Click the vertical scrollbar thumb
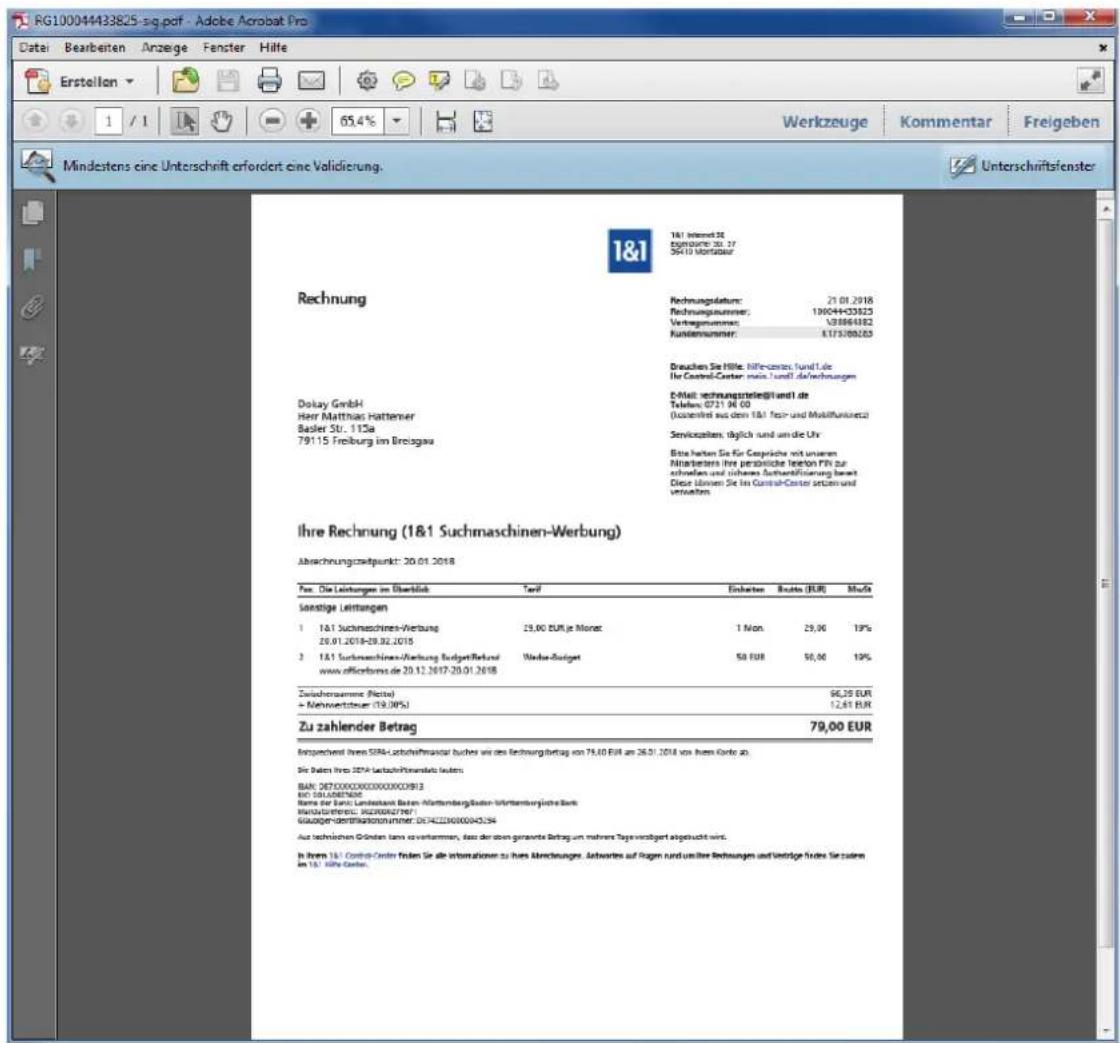Screen dimensions: 1120x1043 (1106, 583)
